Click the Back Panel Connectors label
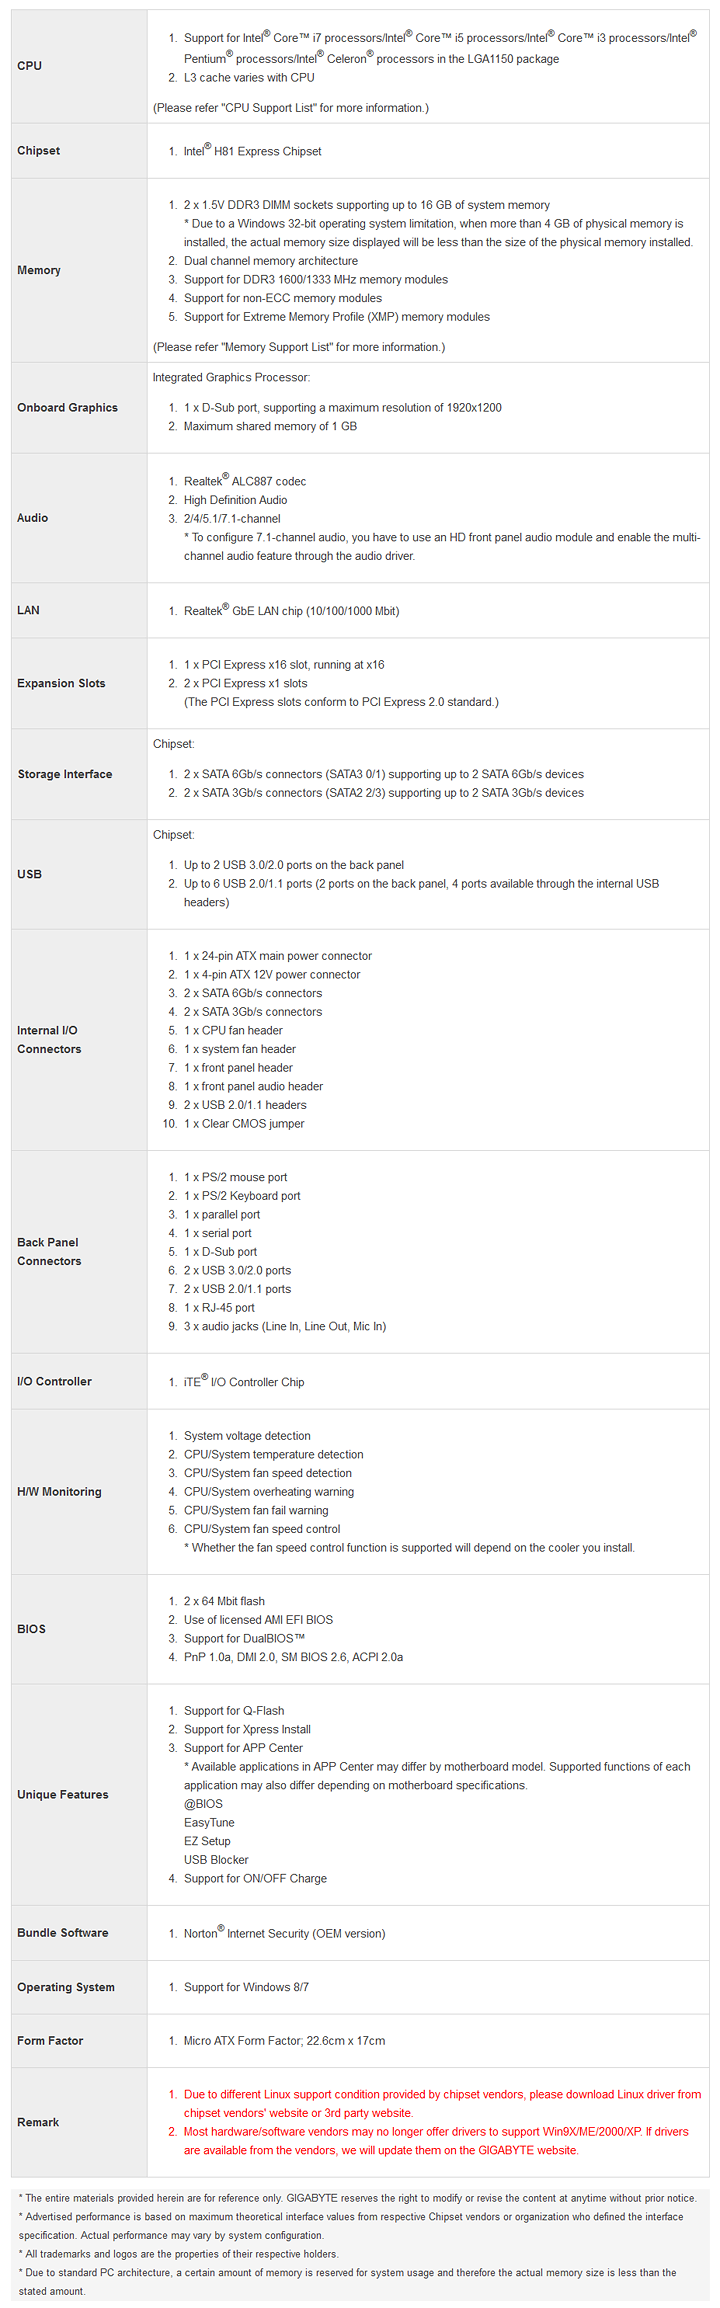 click(49, 1252)
